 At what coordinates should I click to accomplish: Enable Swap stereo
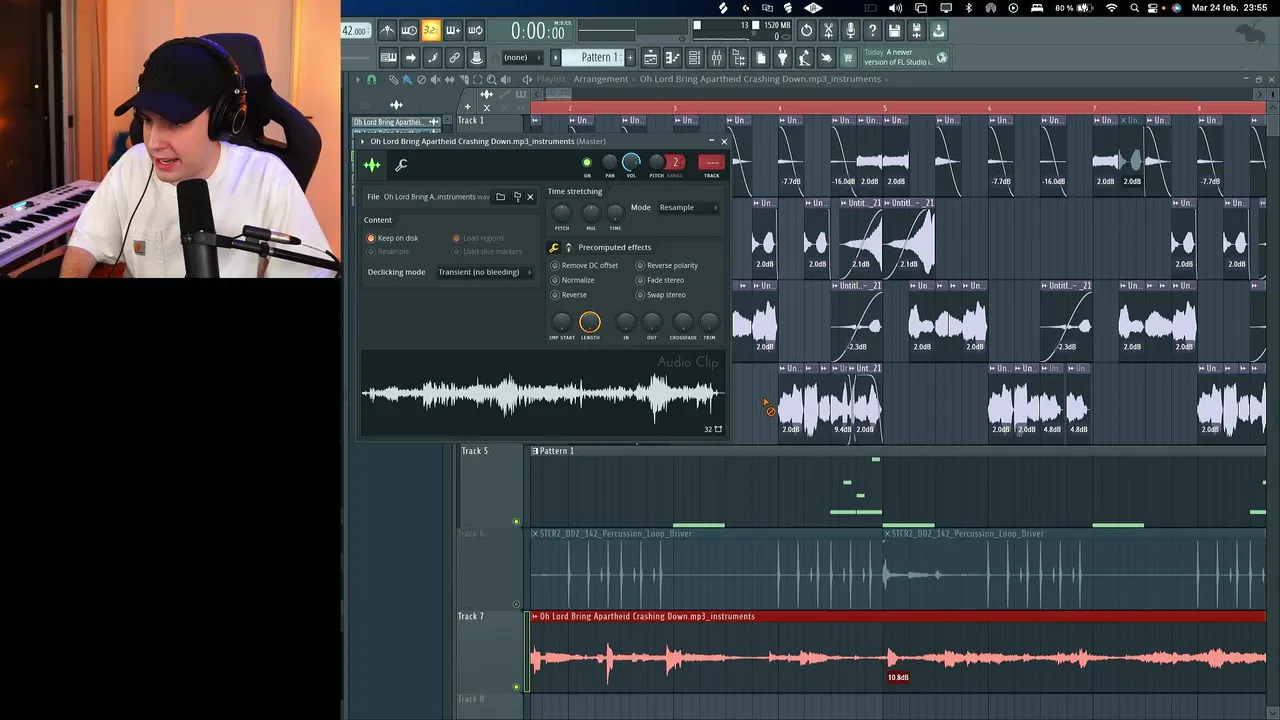(x=661, y=295)
